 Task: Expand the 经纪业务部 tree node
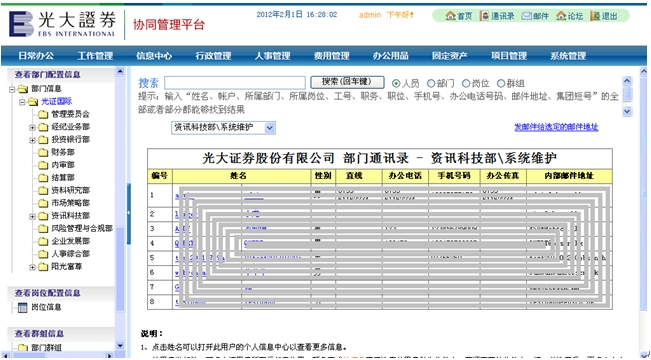tap(32, 127)
